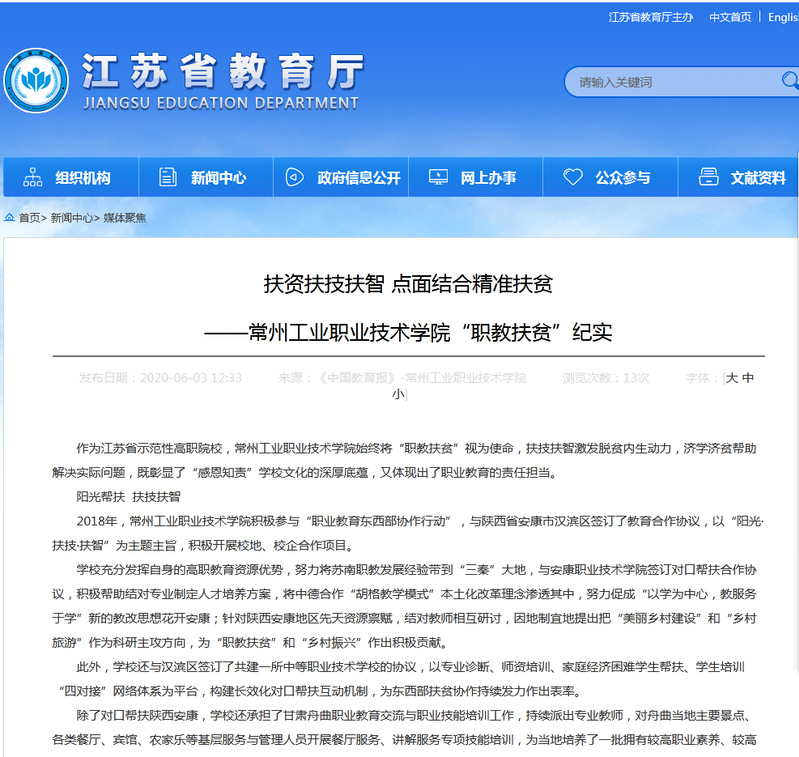Click 首页 in the breadcrumb
Image resolution: width=799 pixels, height=757 pixels.
coord(30,218)
